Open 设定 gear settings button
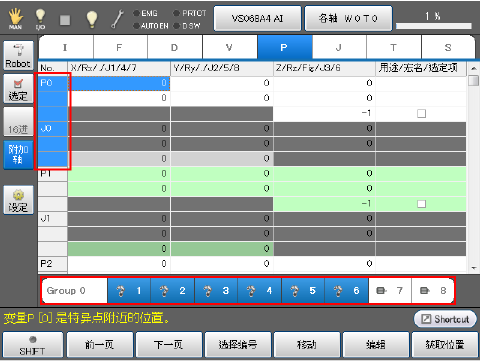 click(x=18, y=200)
